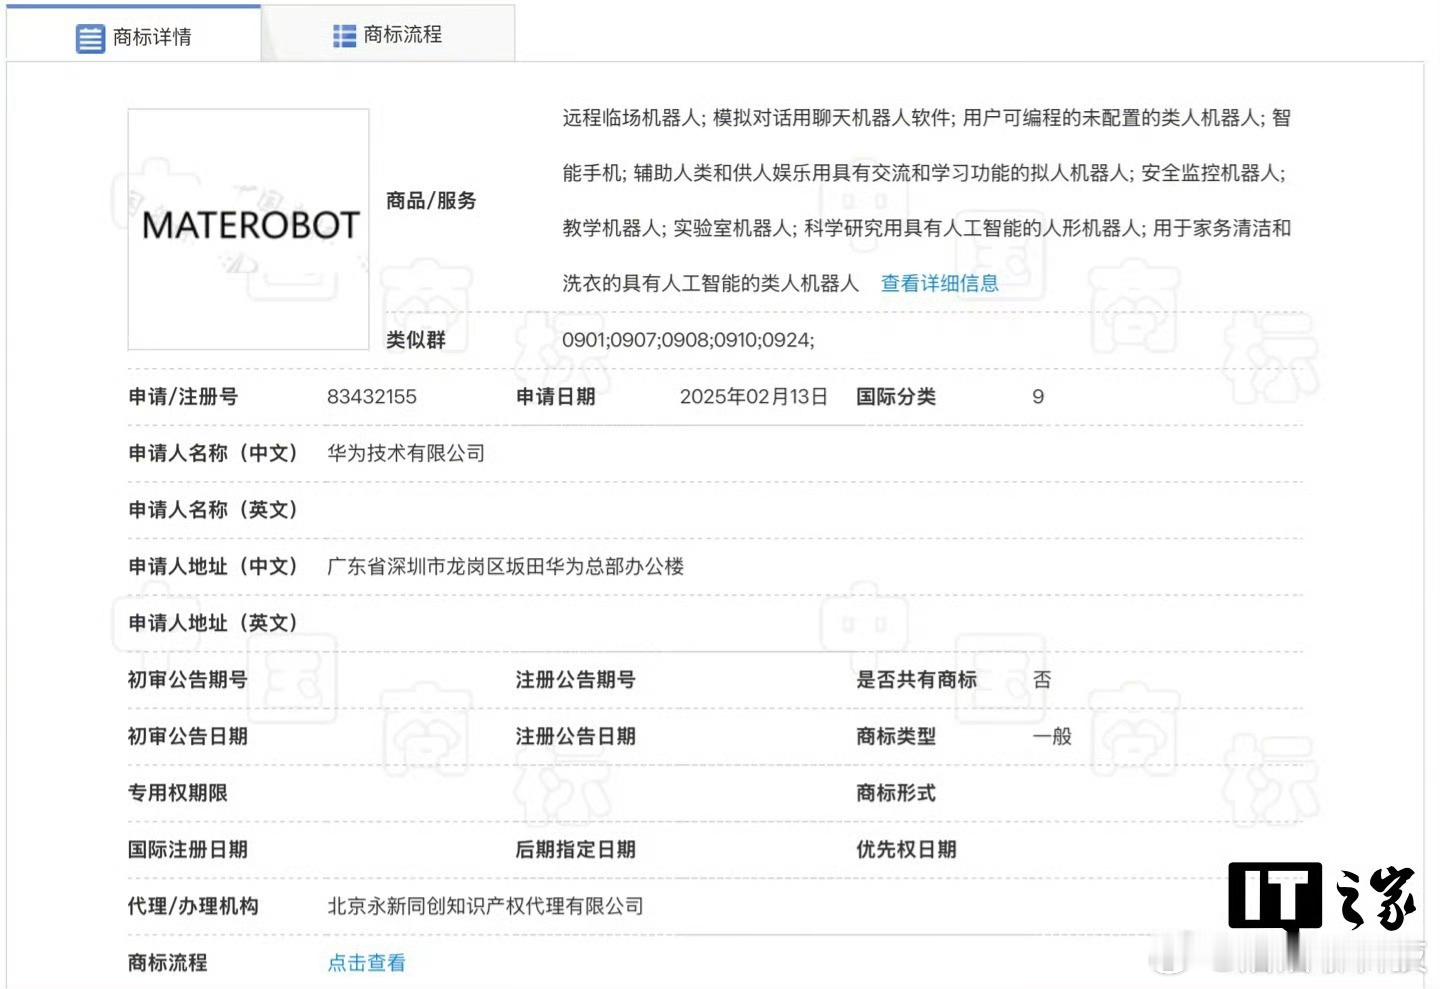The height and width of the screenshot is (989, 1440).
Task: Open the 商标详情 tab
Action: click(x=134, y=36)
